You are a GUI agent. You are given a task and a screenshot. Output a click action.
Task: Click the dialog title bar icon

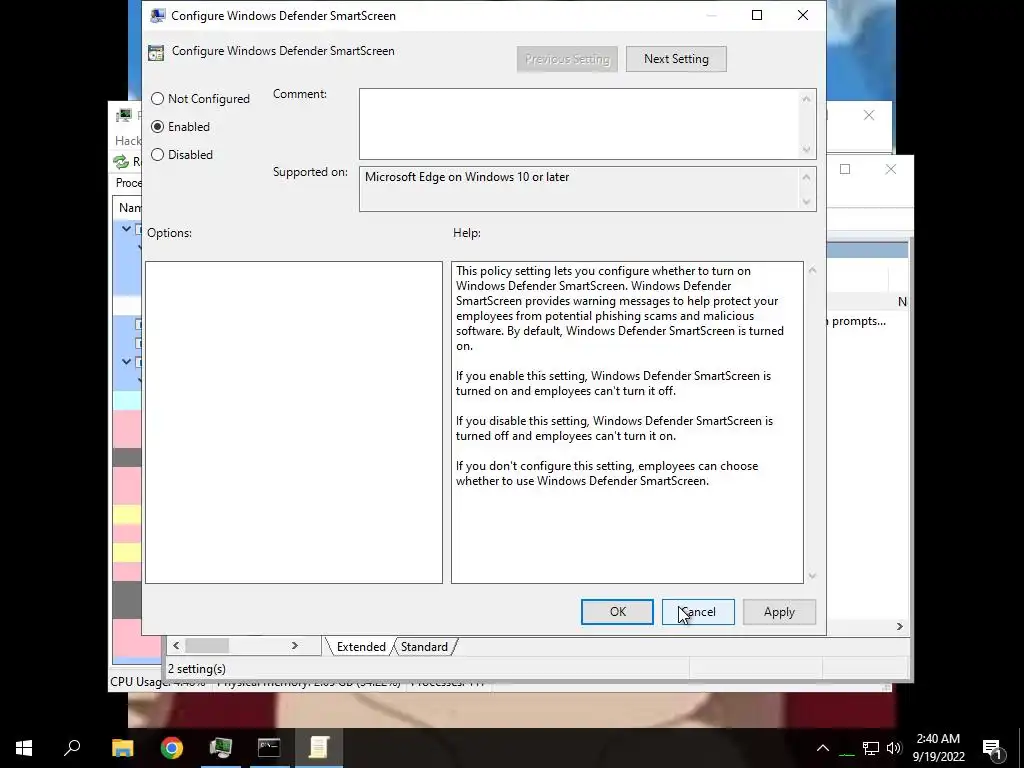click(x=157, y=16)
